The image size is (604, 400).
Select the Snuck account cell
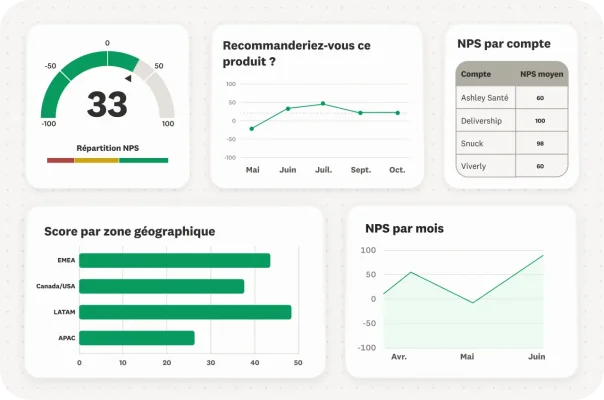point(486,143)
